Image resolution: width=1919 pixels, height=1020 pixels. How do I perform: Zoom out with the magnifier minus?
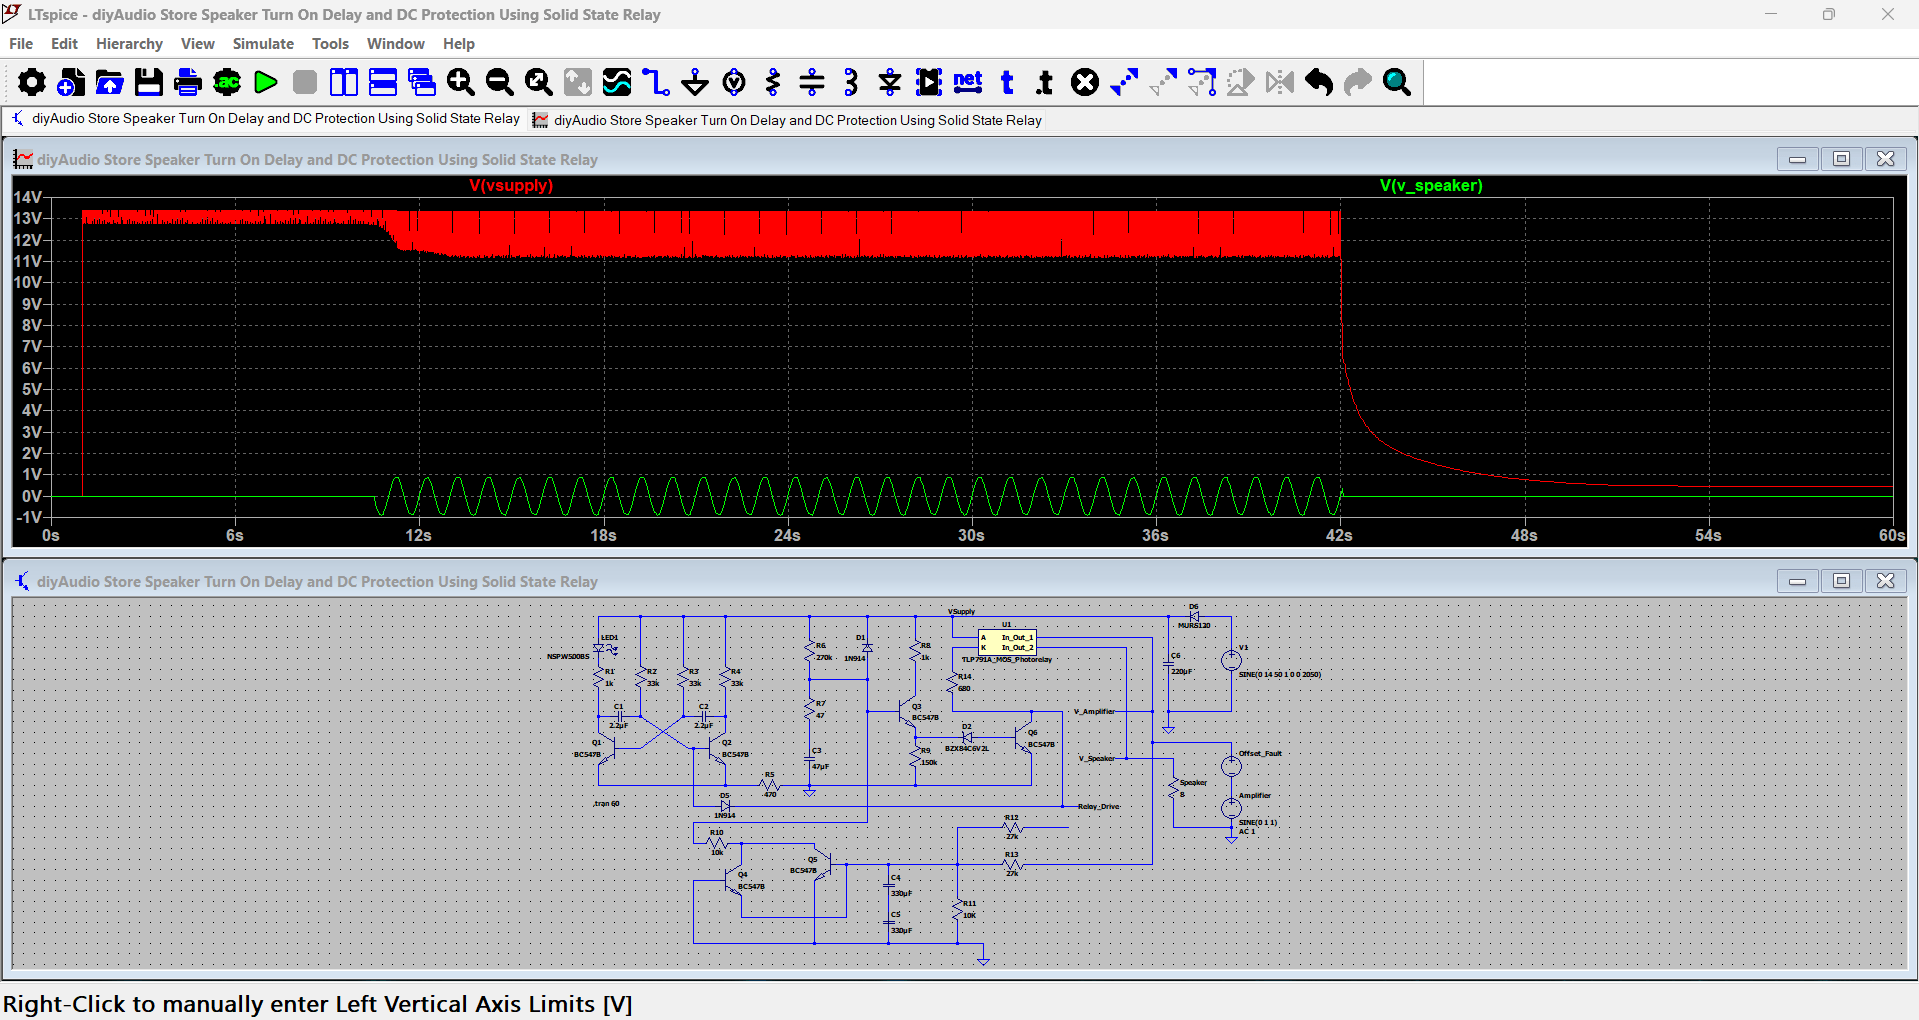click(x=500, y=82)
